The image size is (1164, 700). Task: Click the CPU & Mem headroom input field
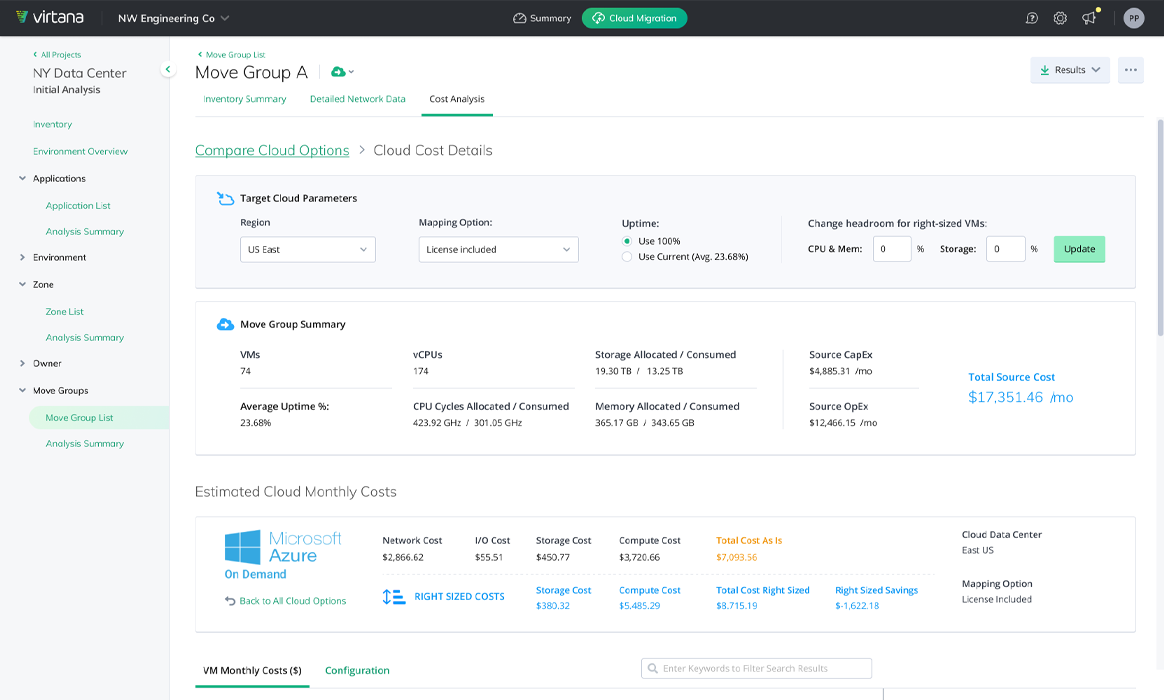pyautogui.click(x=892, y=249)
